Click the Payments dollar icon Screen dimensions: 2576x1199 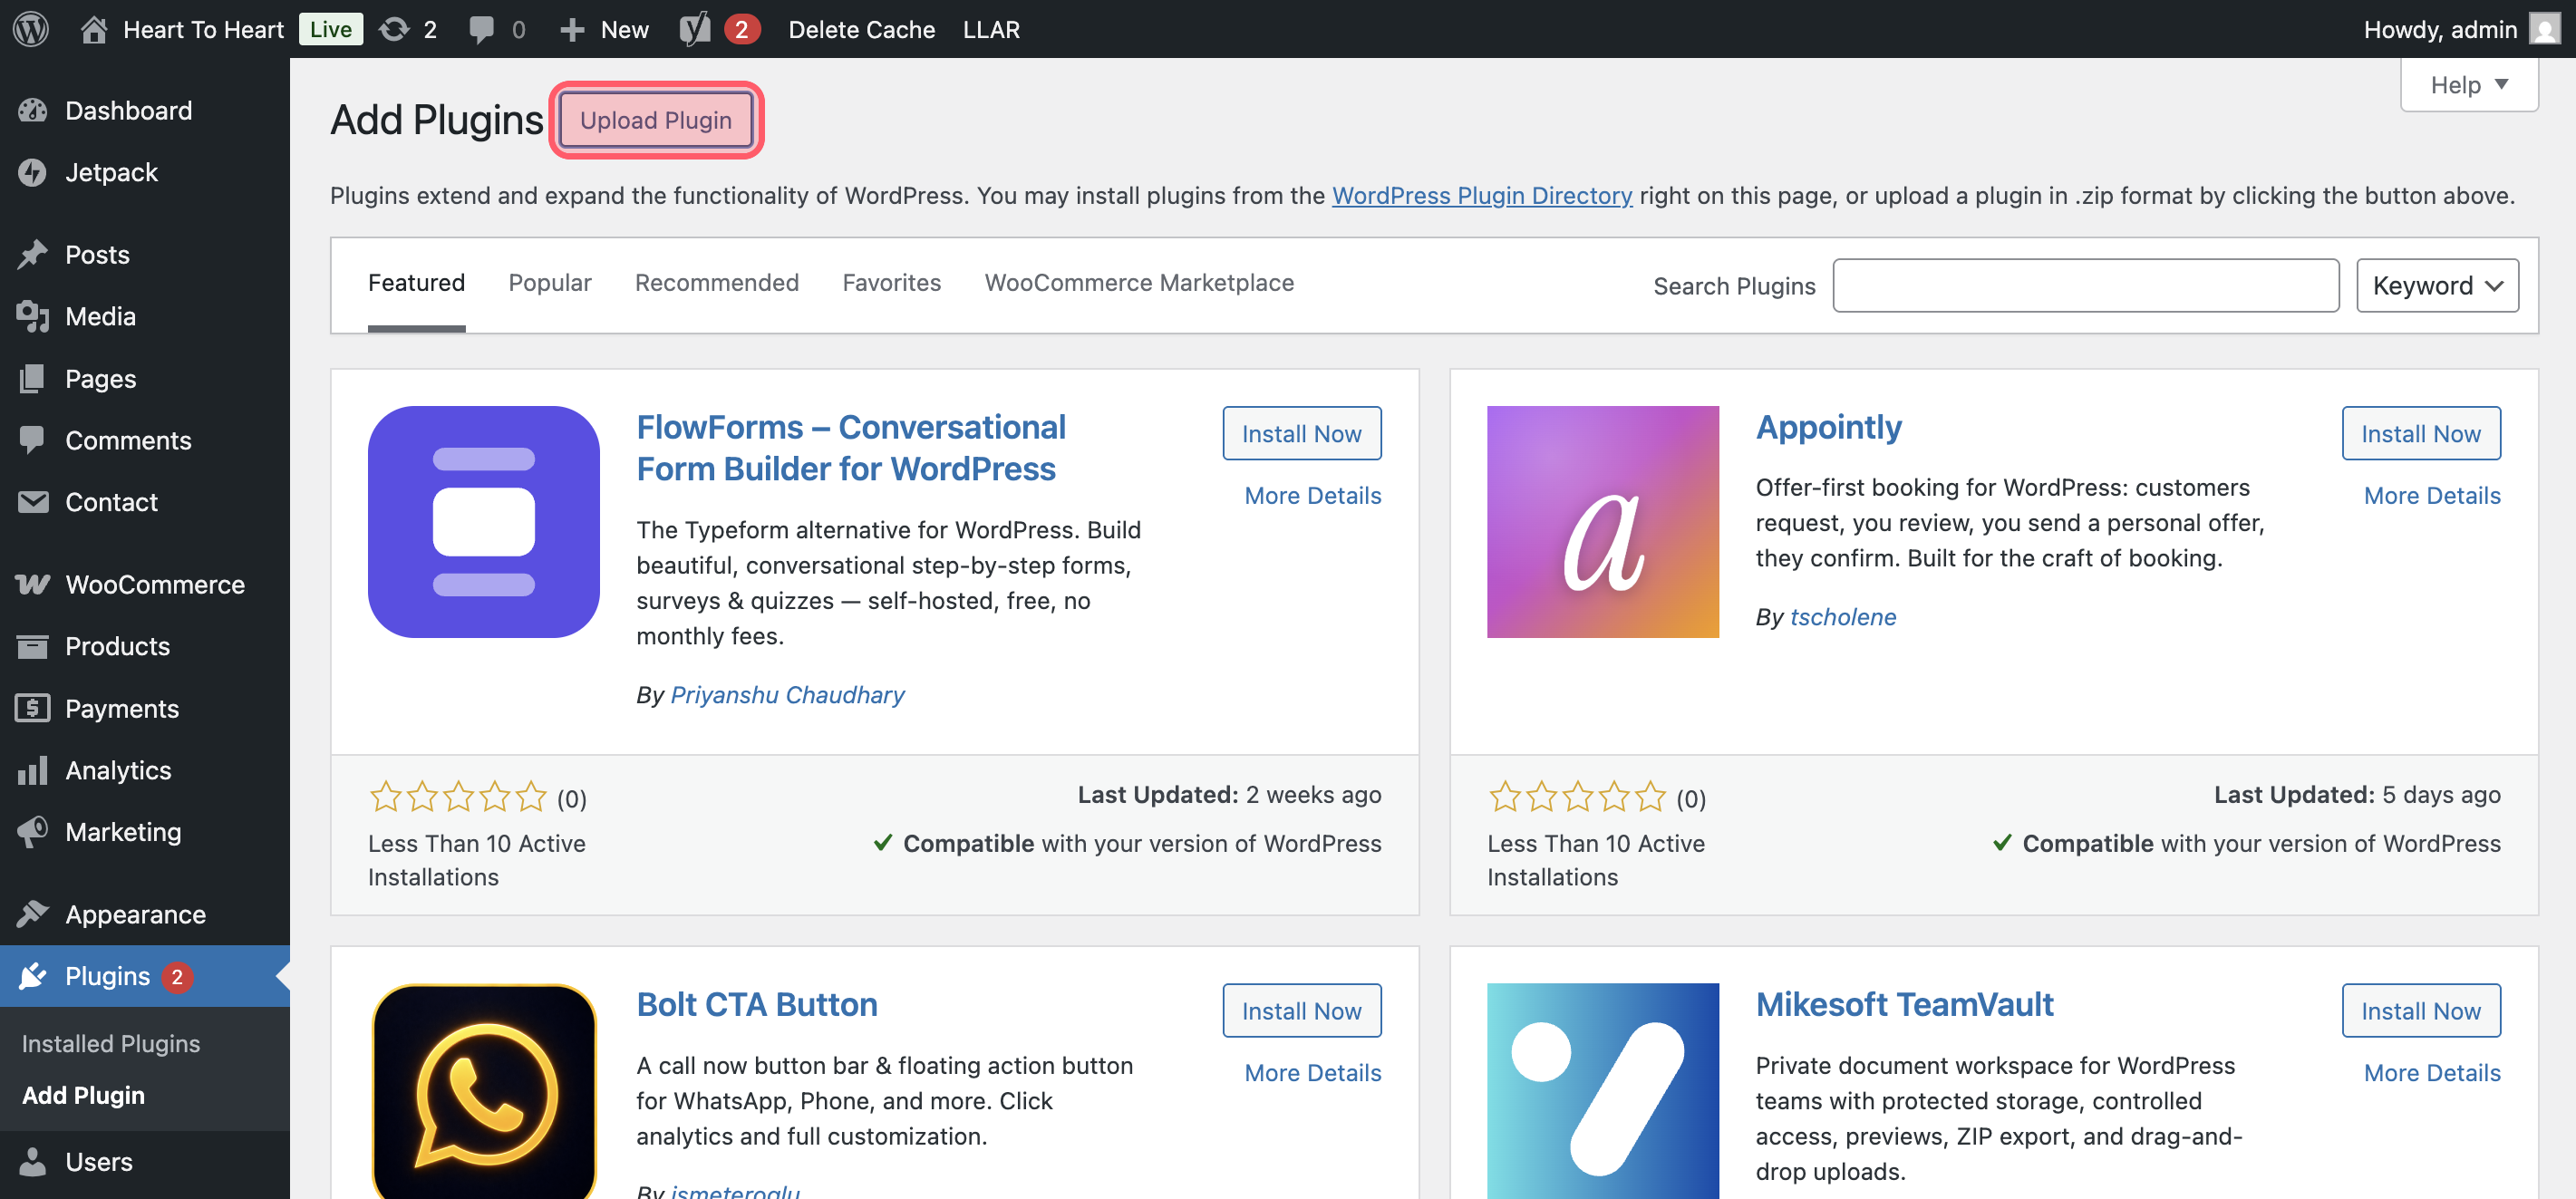(x=32, y=708)
